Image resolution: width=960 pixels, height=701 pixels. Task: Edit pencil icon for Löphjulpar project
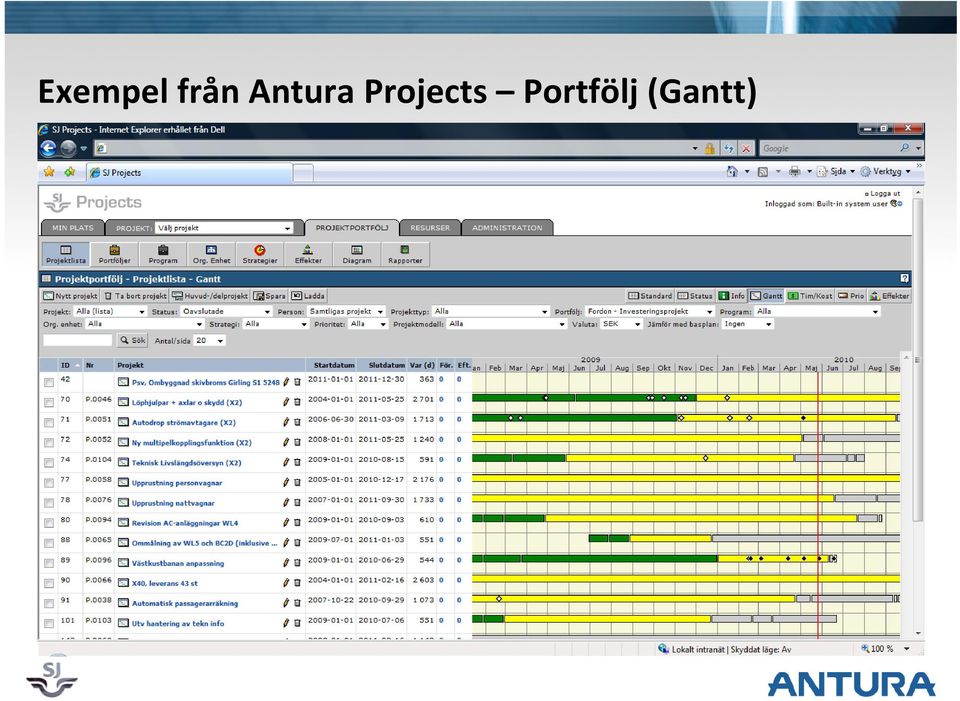[x=285, y=402]
